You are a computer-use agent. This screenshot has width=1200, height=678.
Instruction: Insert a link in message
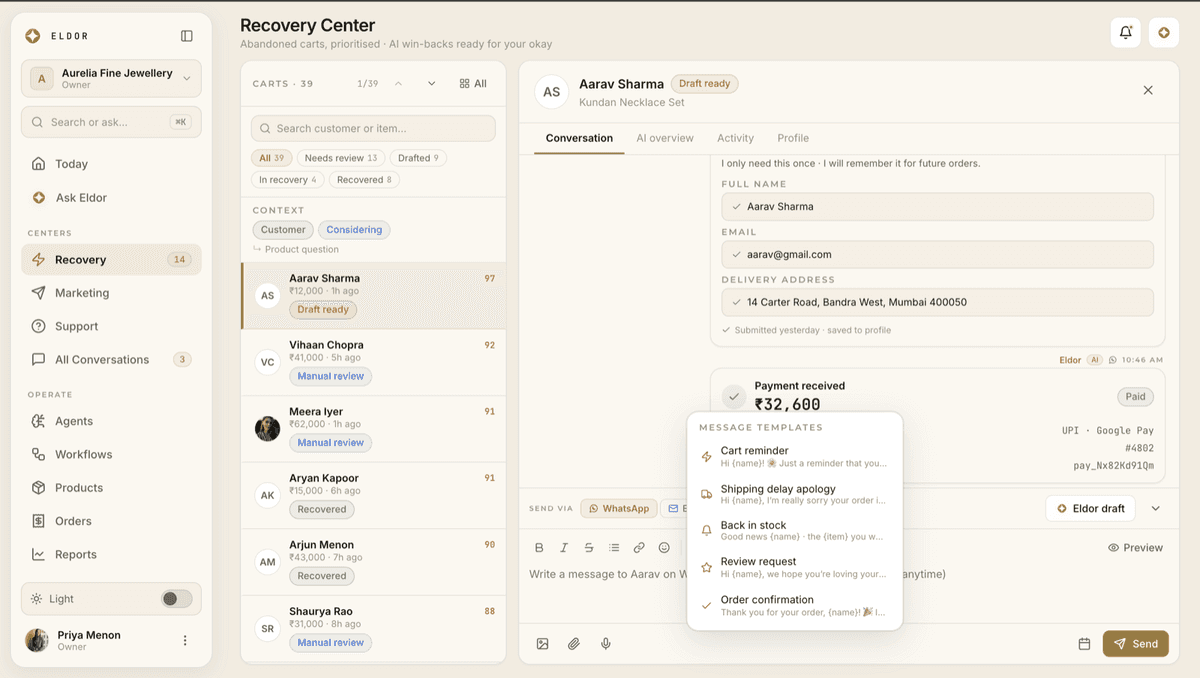pyautogui.click(x=639, y=548)
